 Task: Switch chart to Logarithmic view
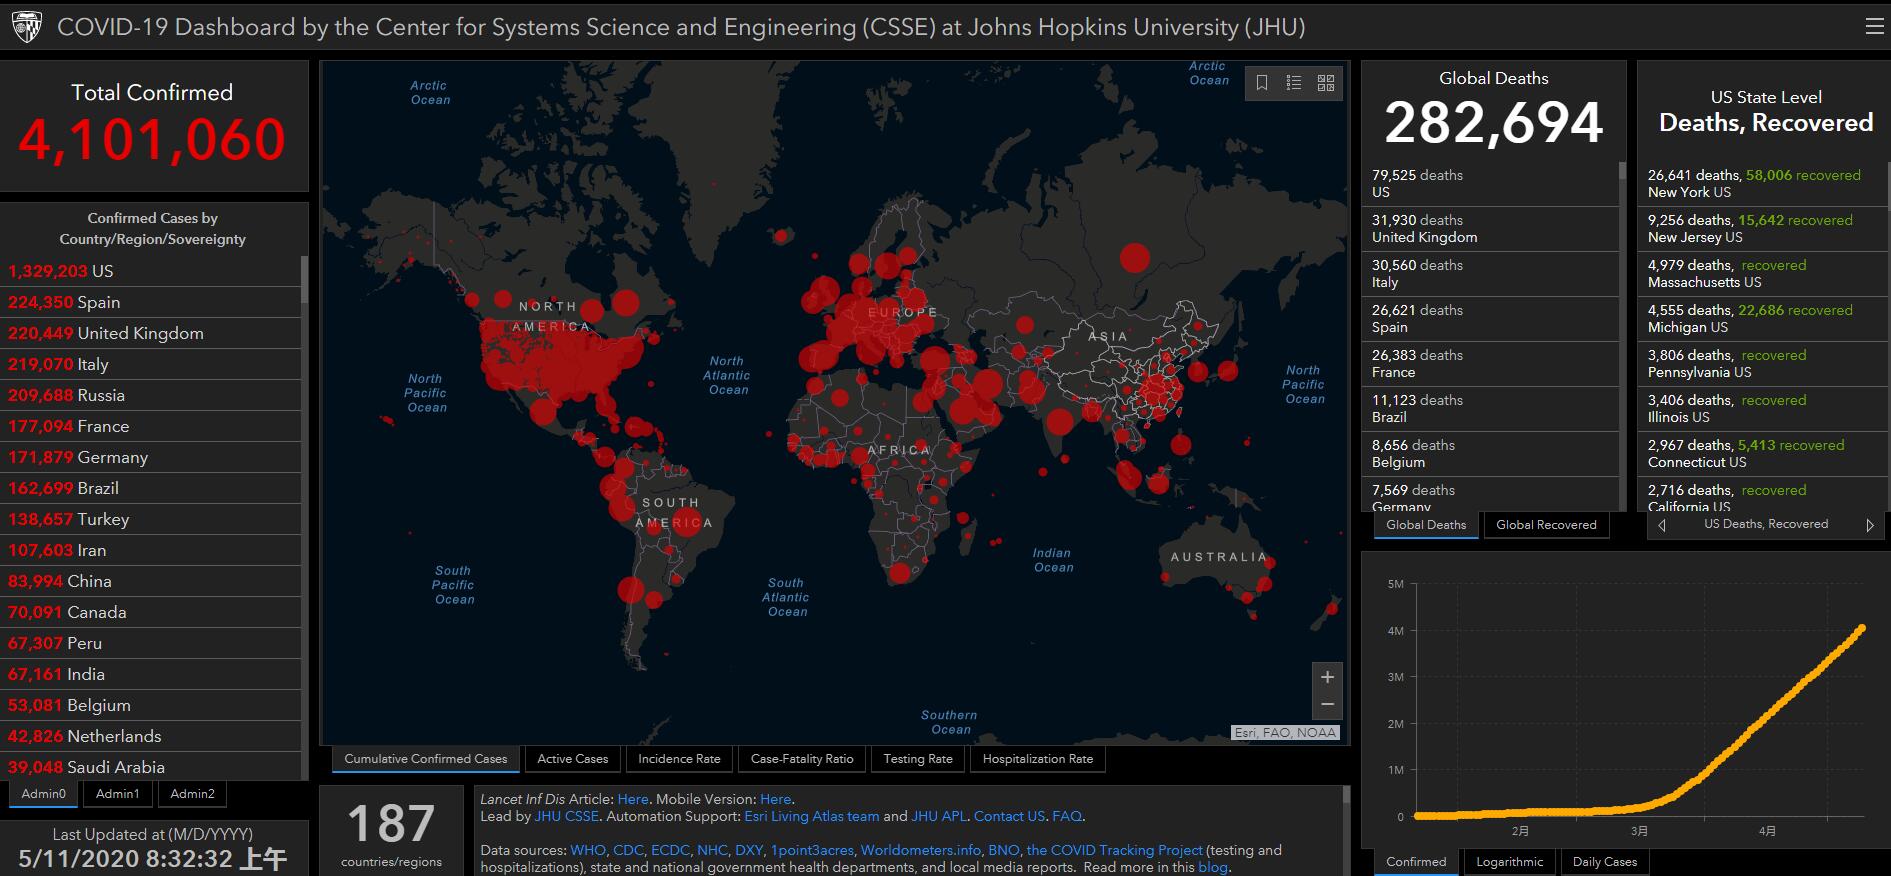click(x=1509, y=862)
